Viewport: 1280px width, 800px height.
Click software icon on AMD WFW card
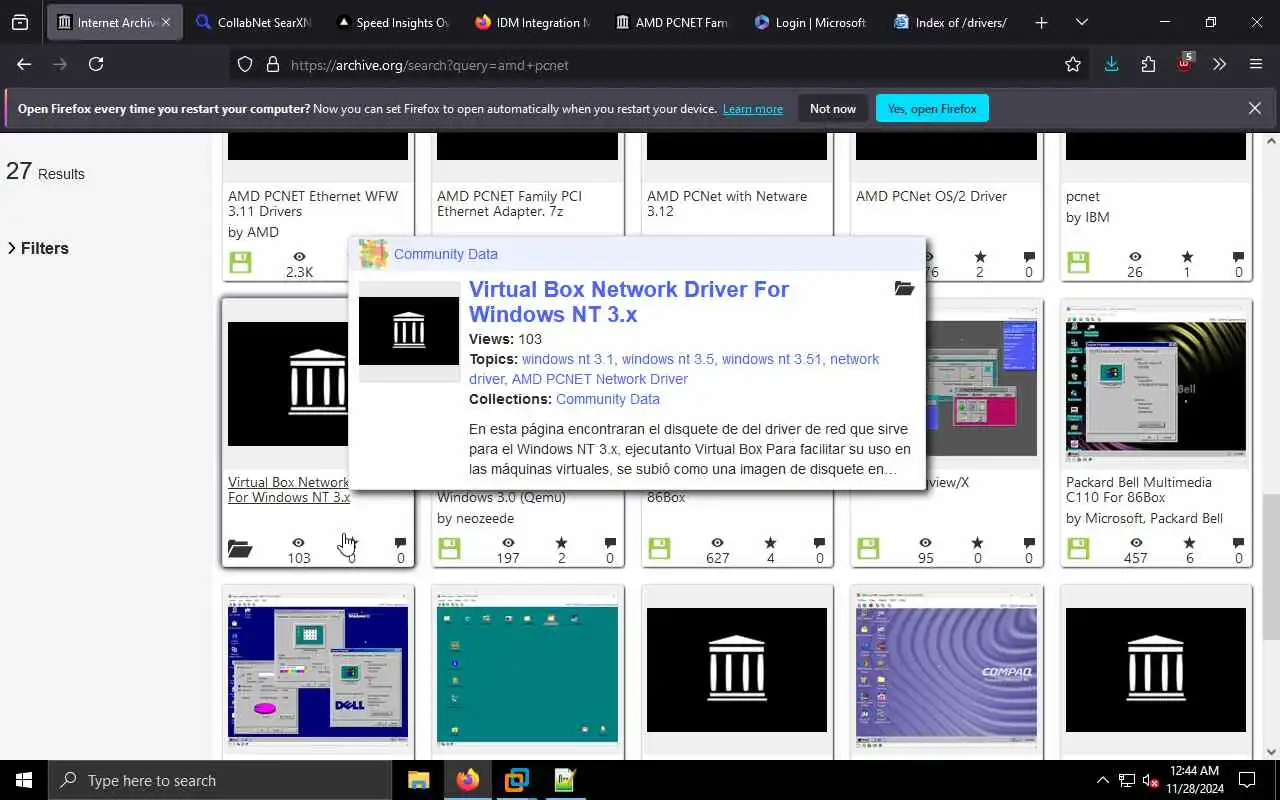click(x=240, y=262)
